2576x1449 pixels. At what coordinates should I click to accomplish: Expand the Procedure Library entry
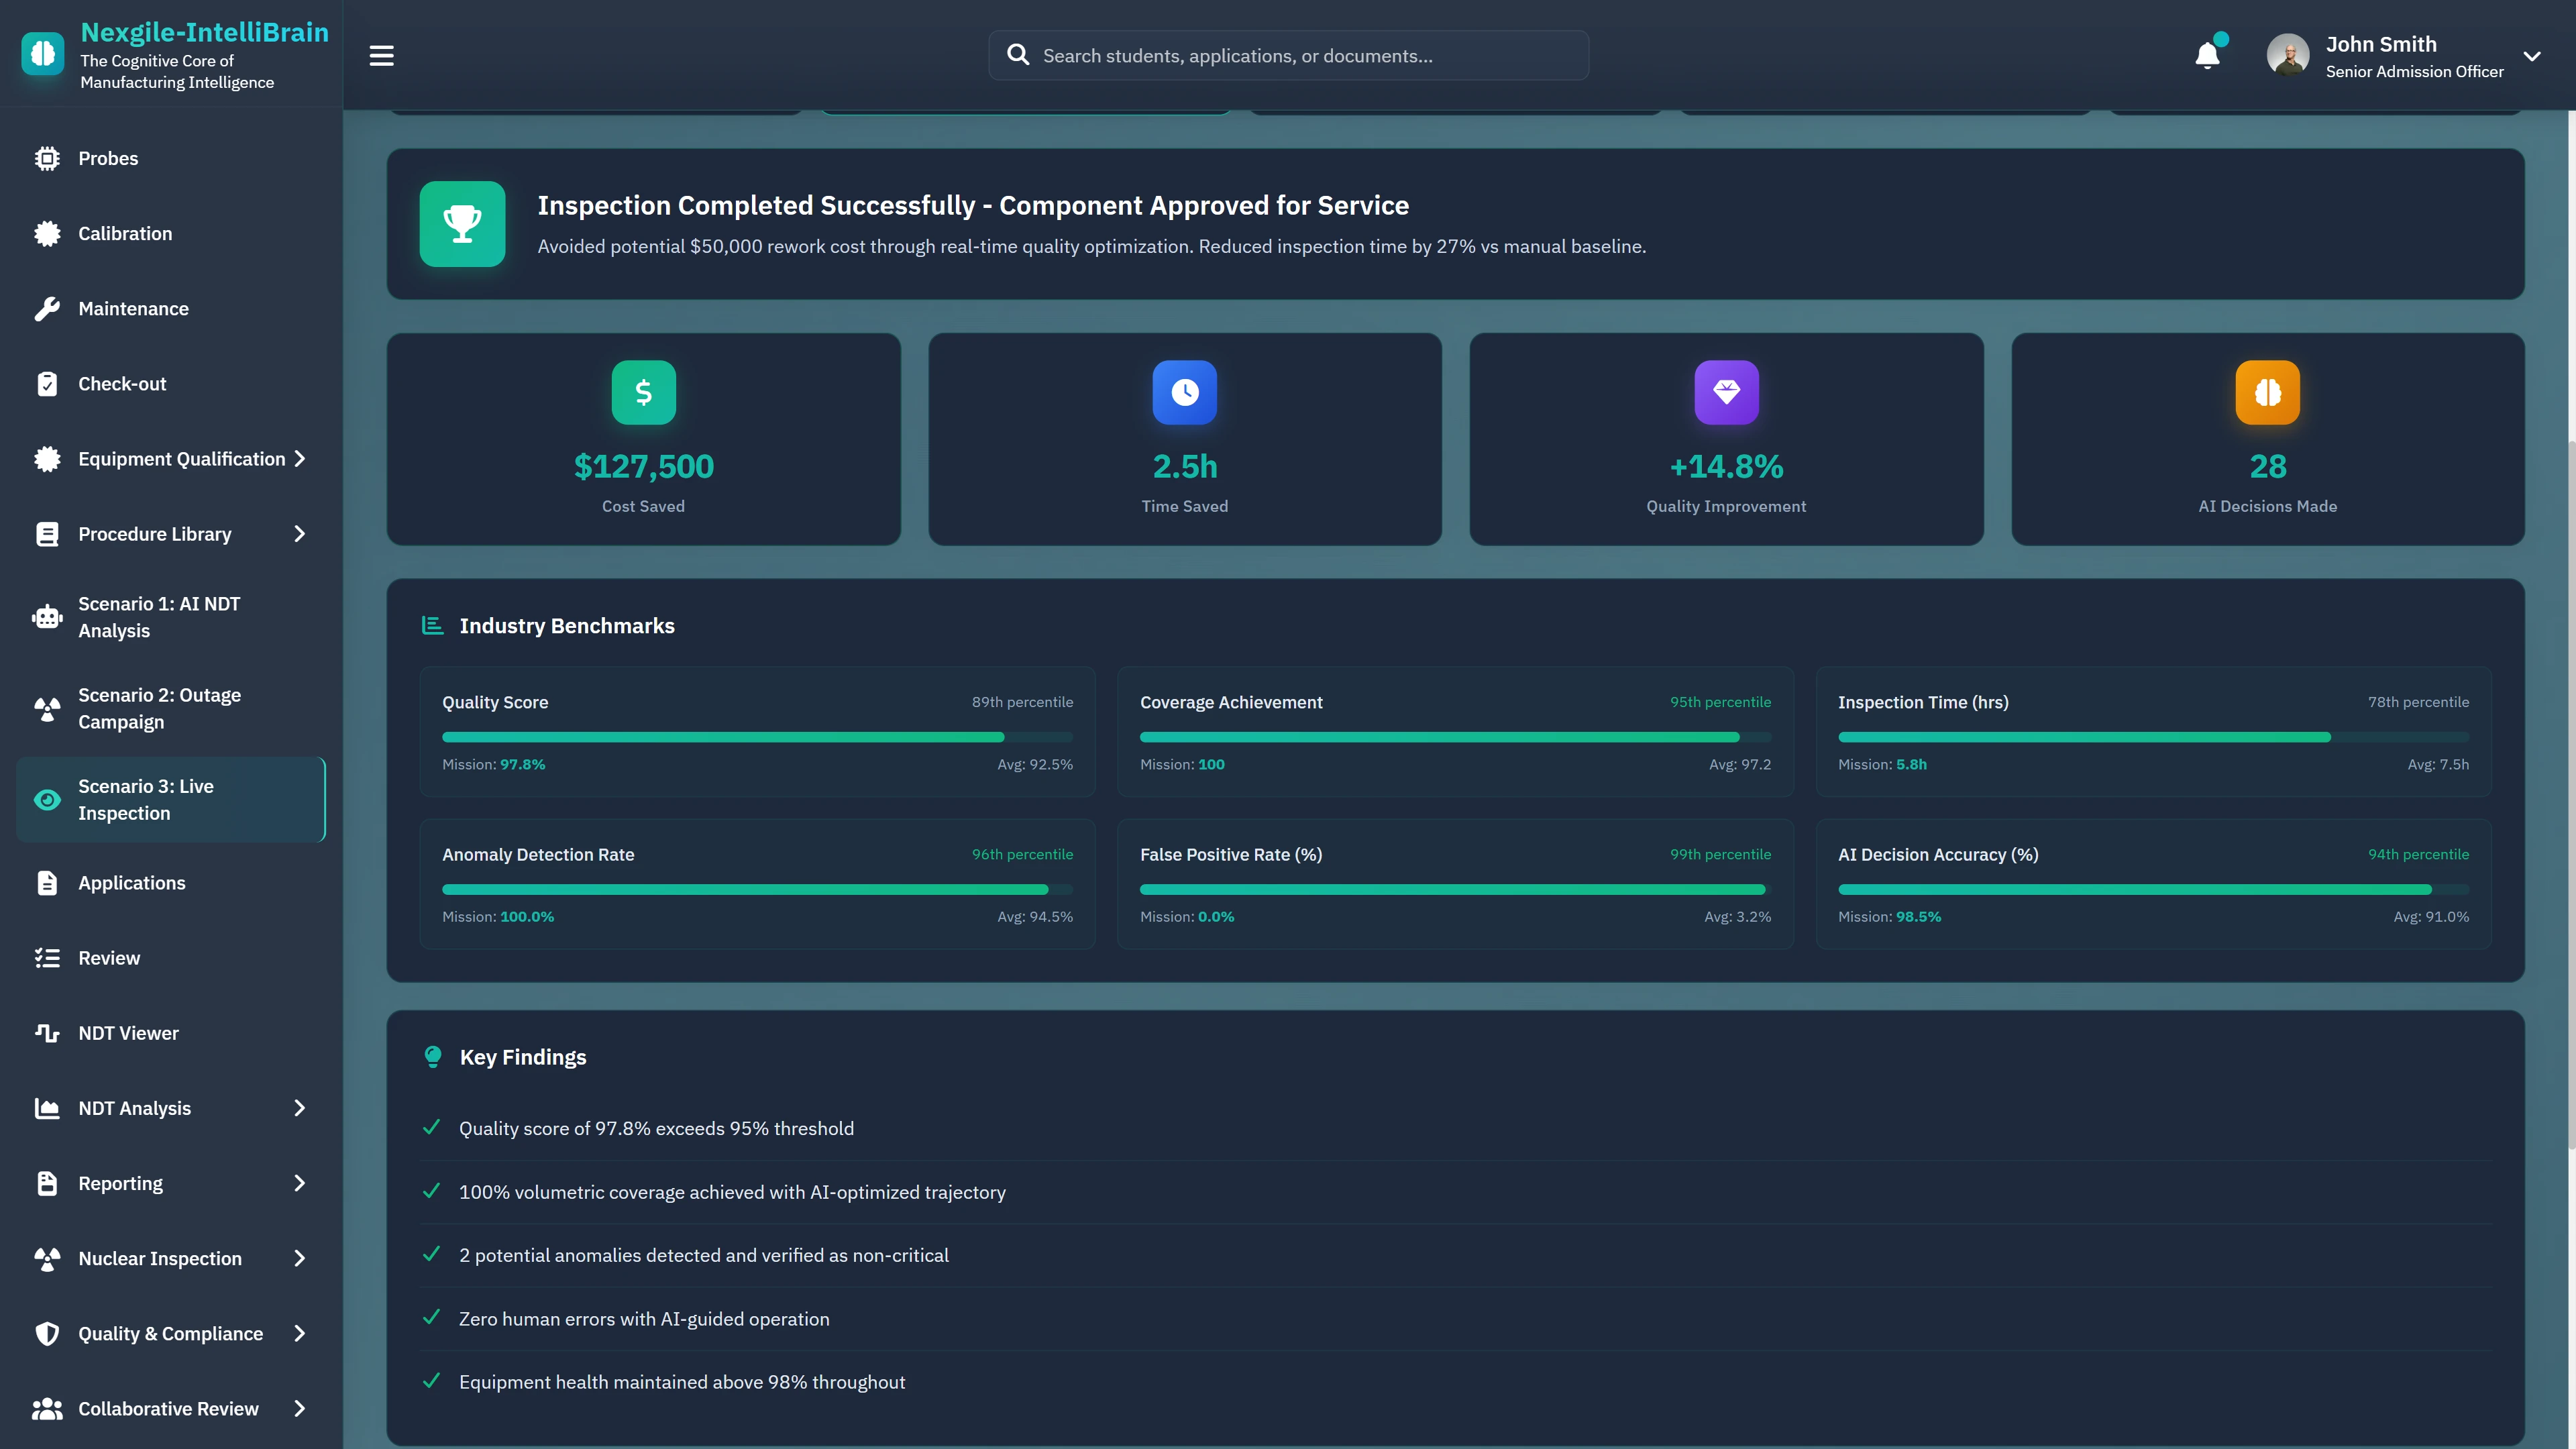point(155,533)
